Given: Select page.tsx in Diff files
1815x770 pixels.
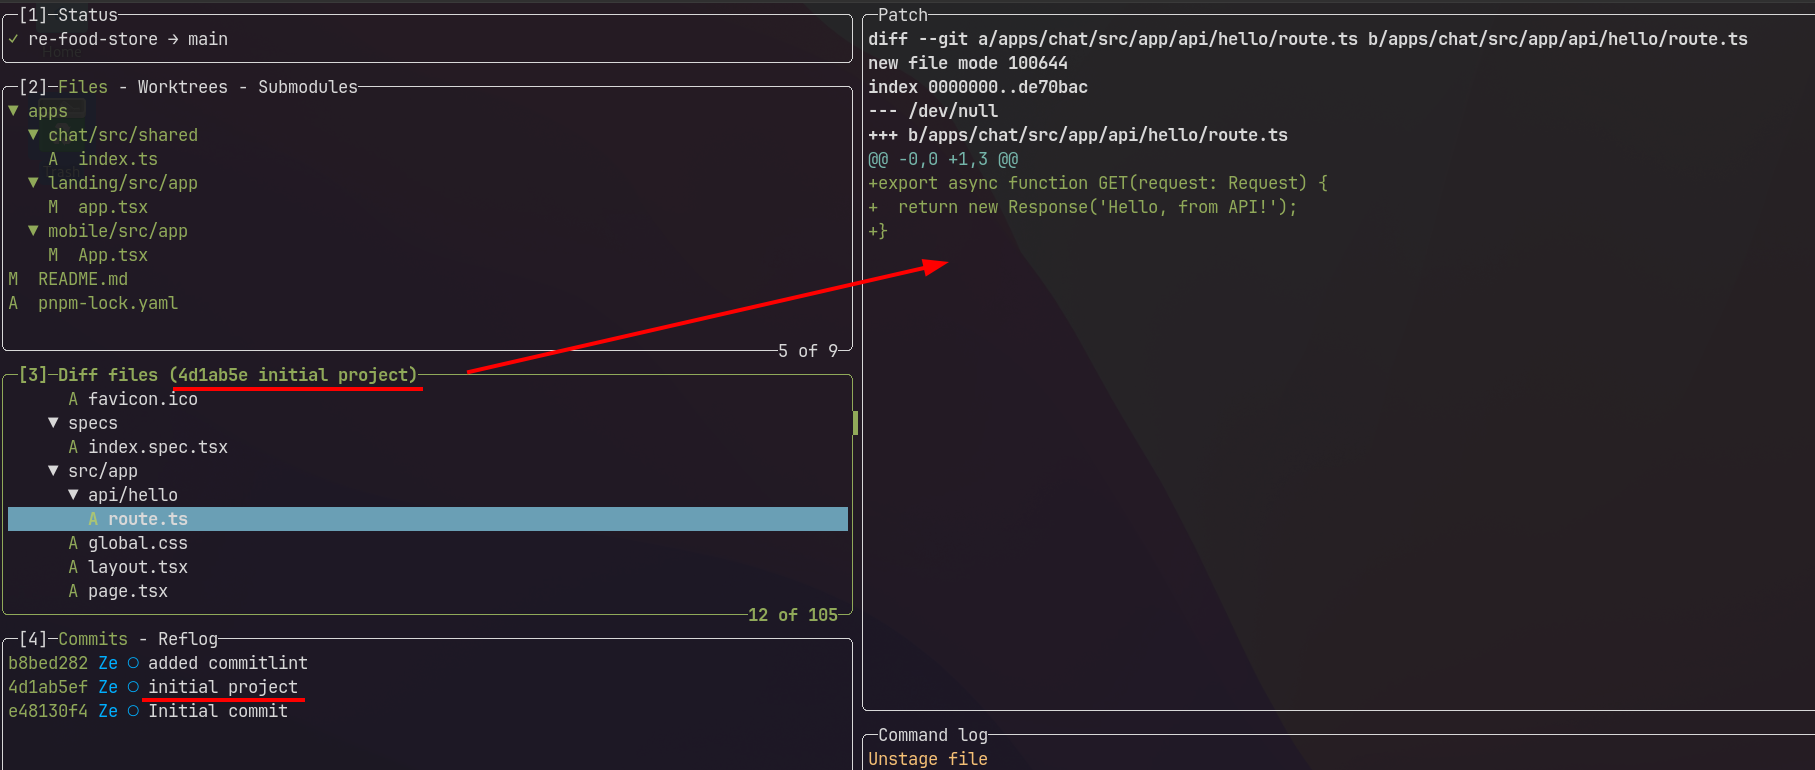Looking at the screenshot, I should (x=128, y=591).
